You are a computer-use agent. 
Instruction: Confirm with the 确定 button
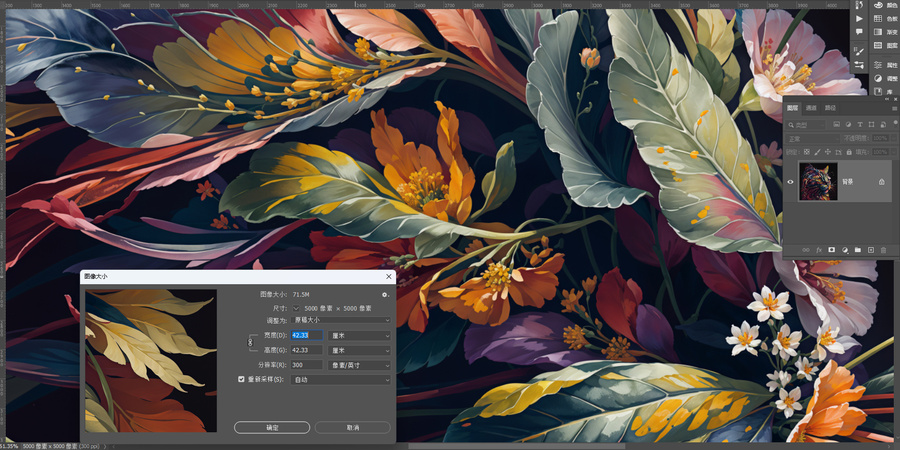click(272, 428)
